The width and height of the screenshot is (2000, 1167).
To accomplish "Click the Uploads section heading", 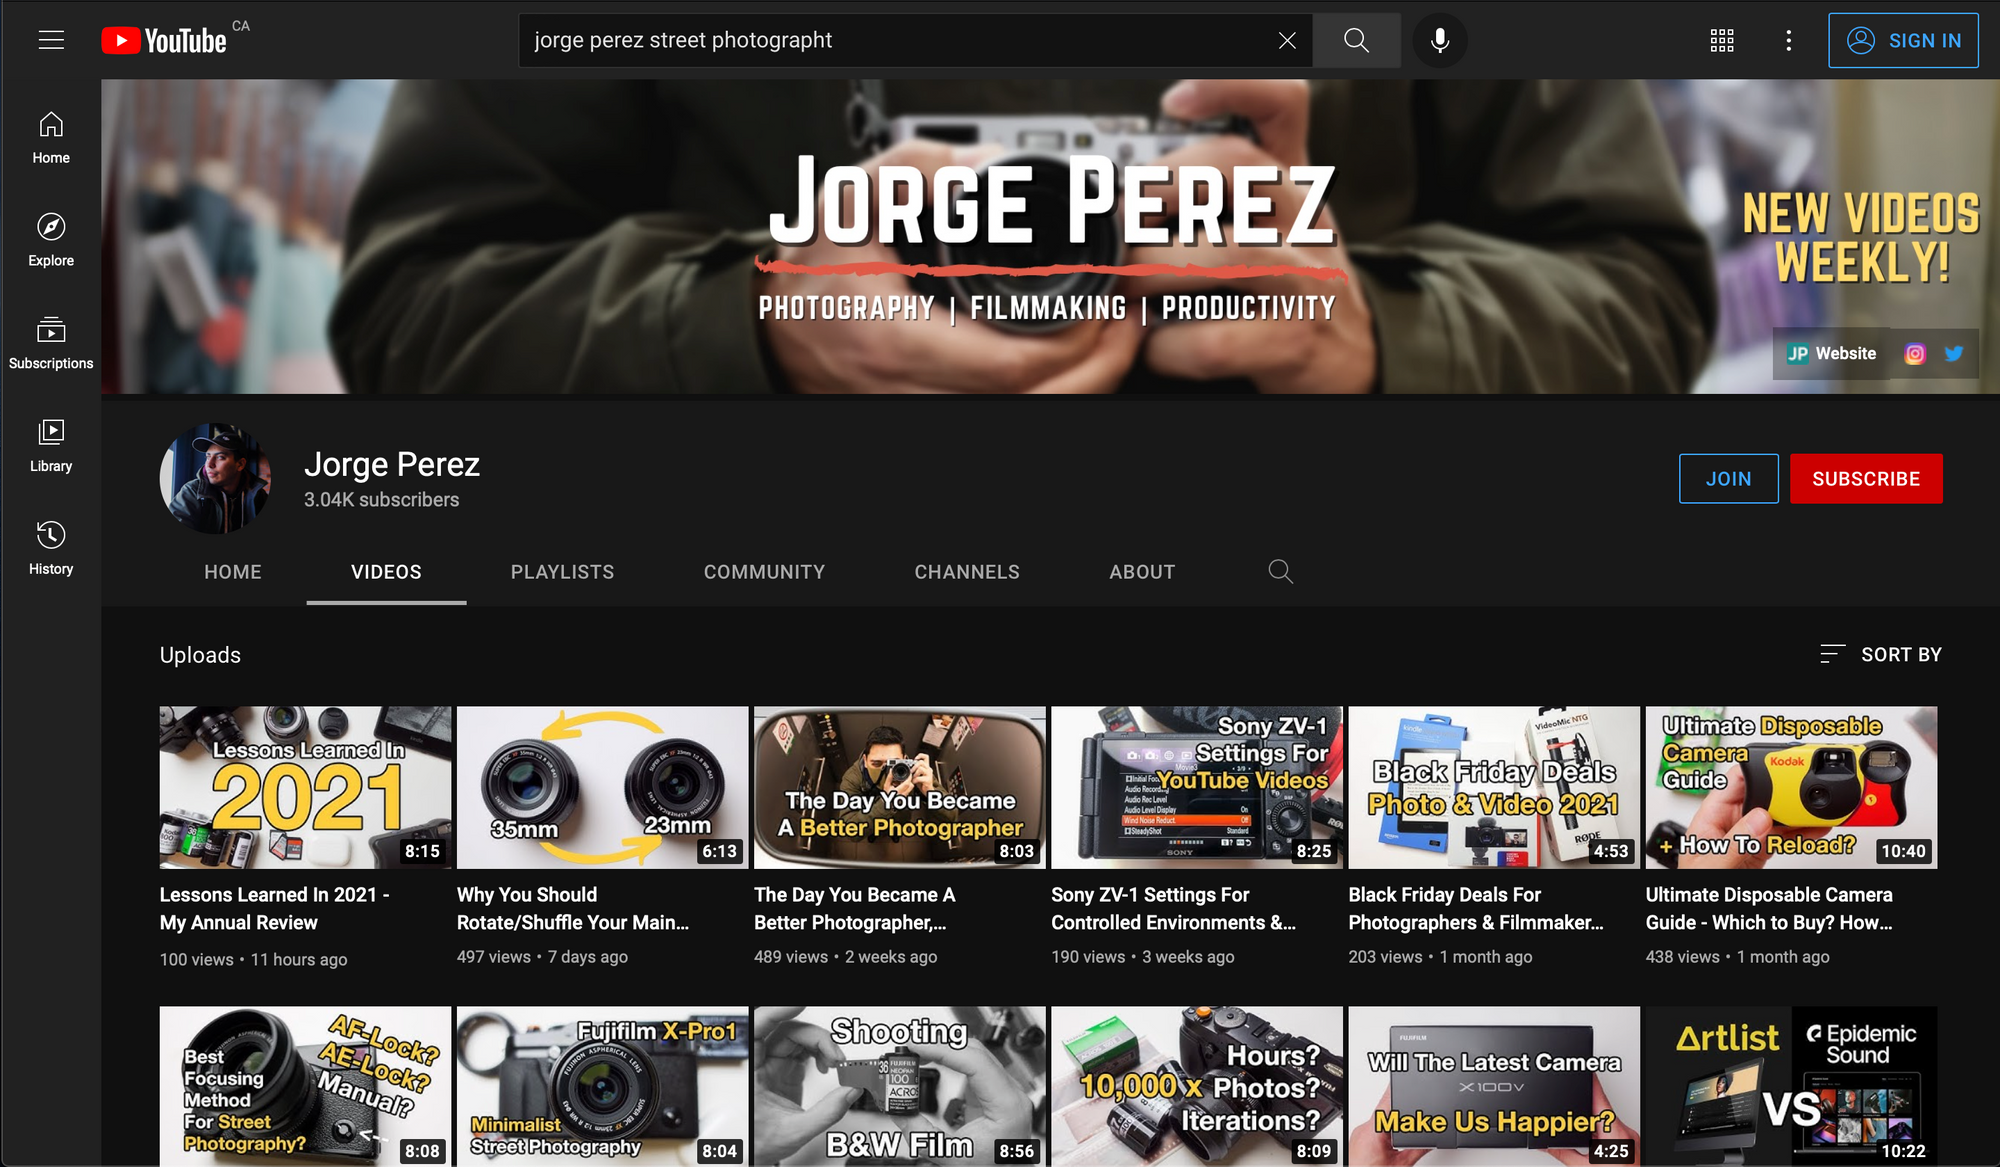I will 200,655.
